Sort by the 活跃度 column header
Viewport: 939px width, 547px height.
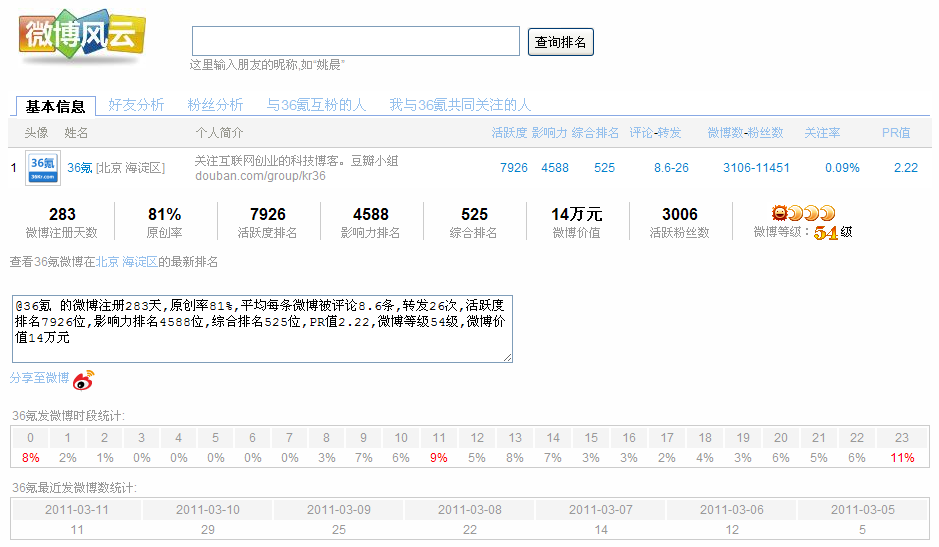(509, 133)
